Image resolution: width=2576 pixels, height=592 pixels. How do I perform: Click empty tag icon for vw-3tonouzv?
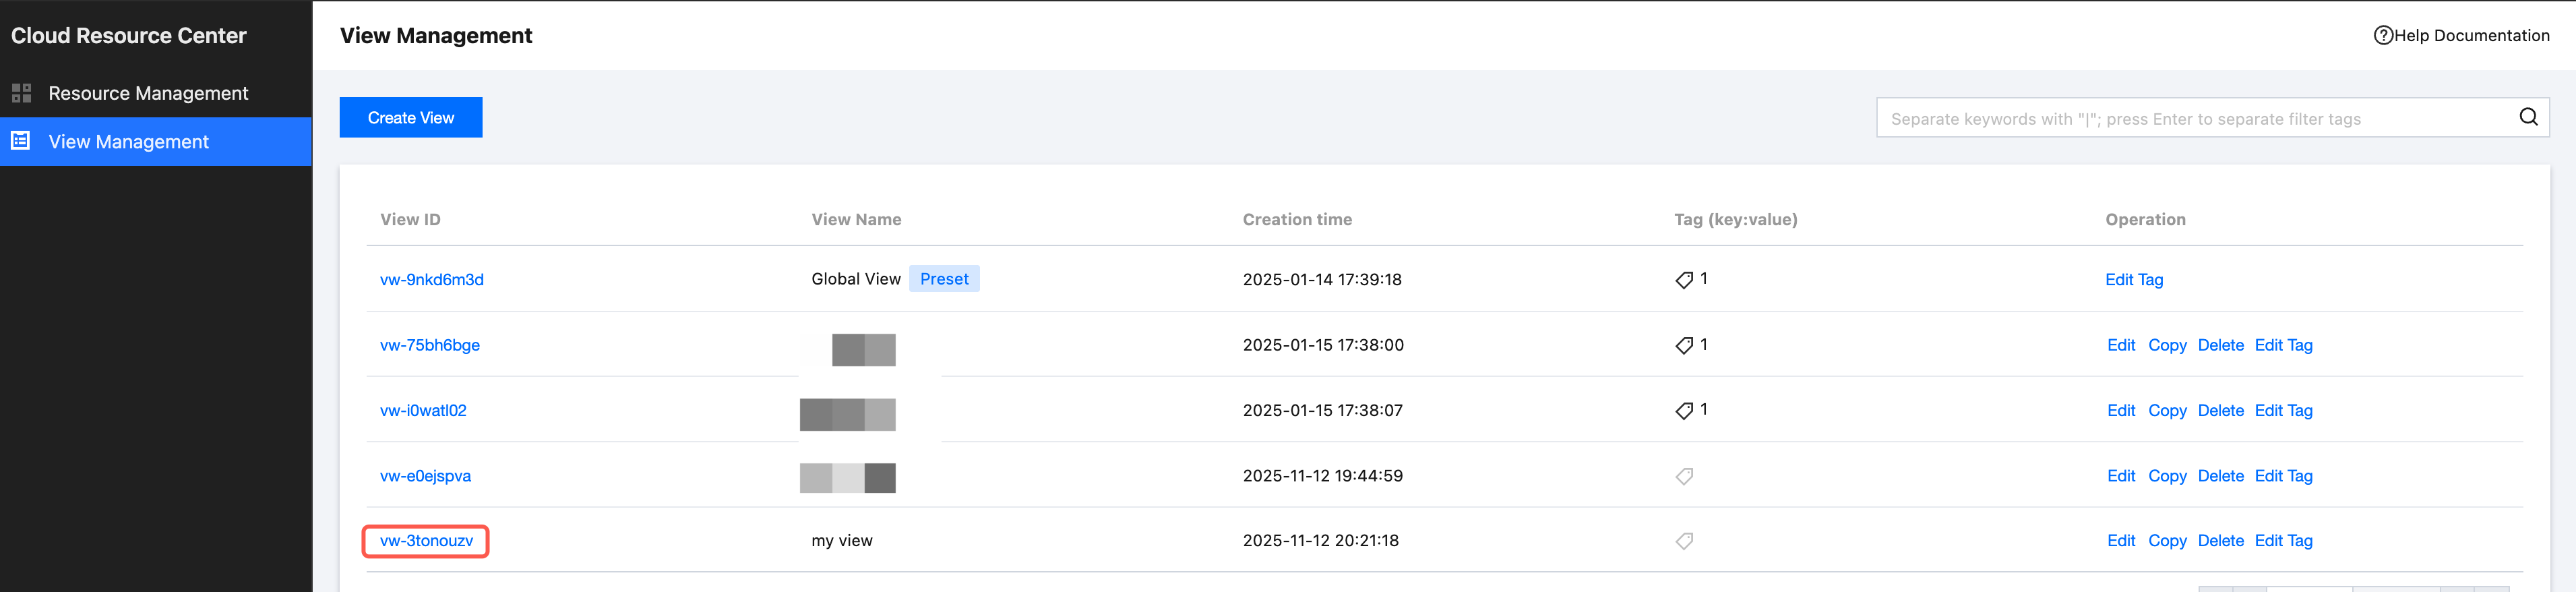tap(1684, 541)
